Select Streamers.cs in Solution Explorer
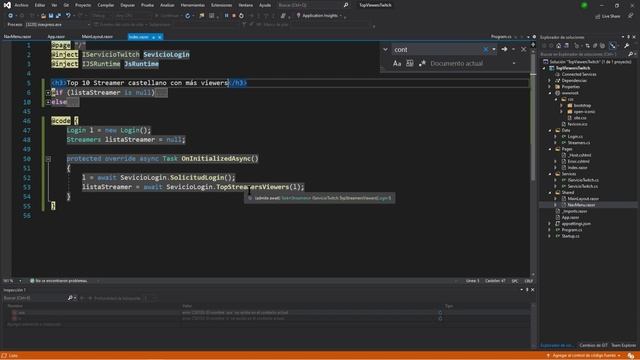 (578, 143)
